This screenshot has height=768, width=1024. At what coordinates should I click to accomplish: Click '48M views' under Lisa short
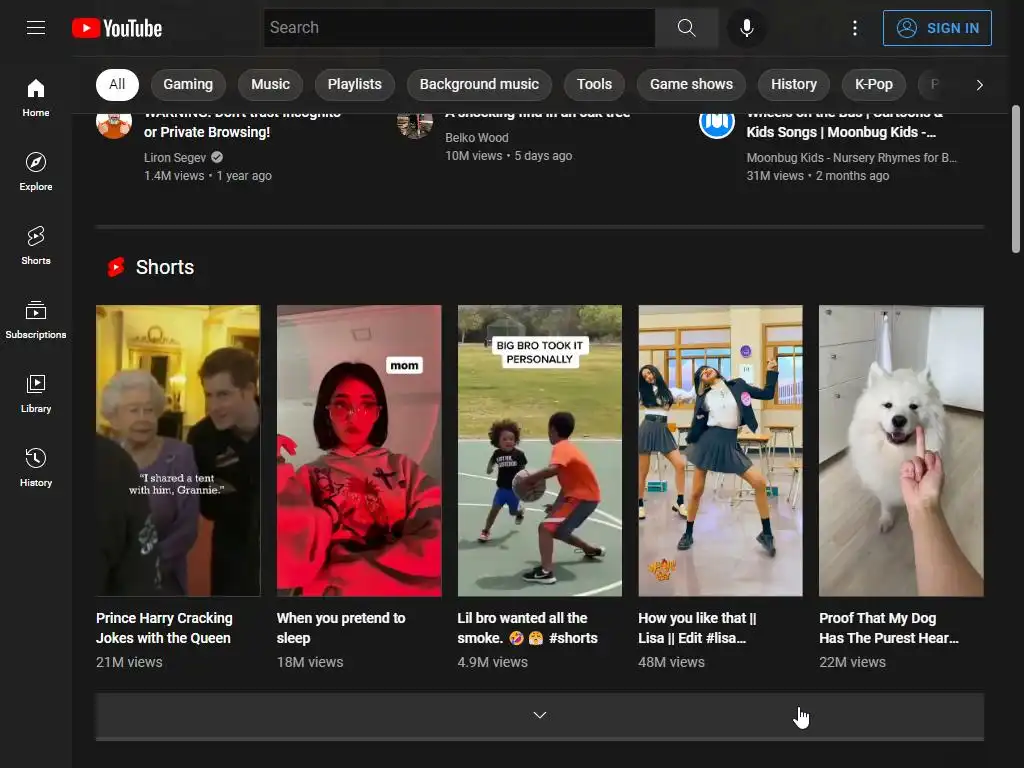click(x=671, y=662)
